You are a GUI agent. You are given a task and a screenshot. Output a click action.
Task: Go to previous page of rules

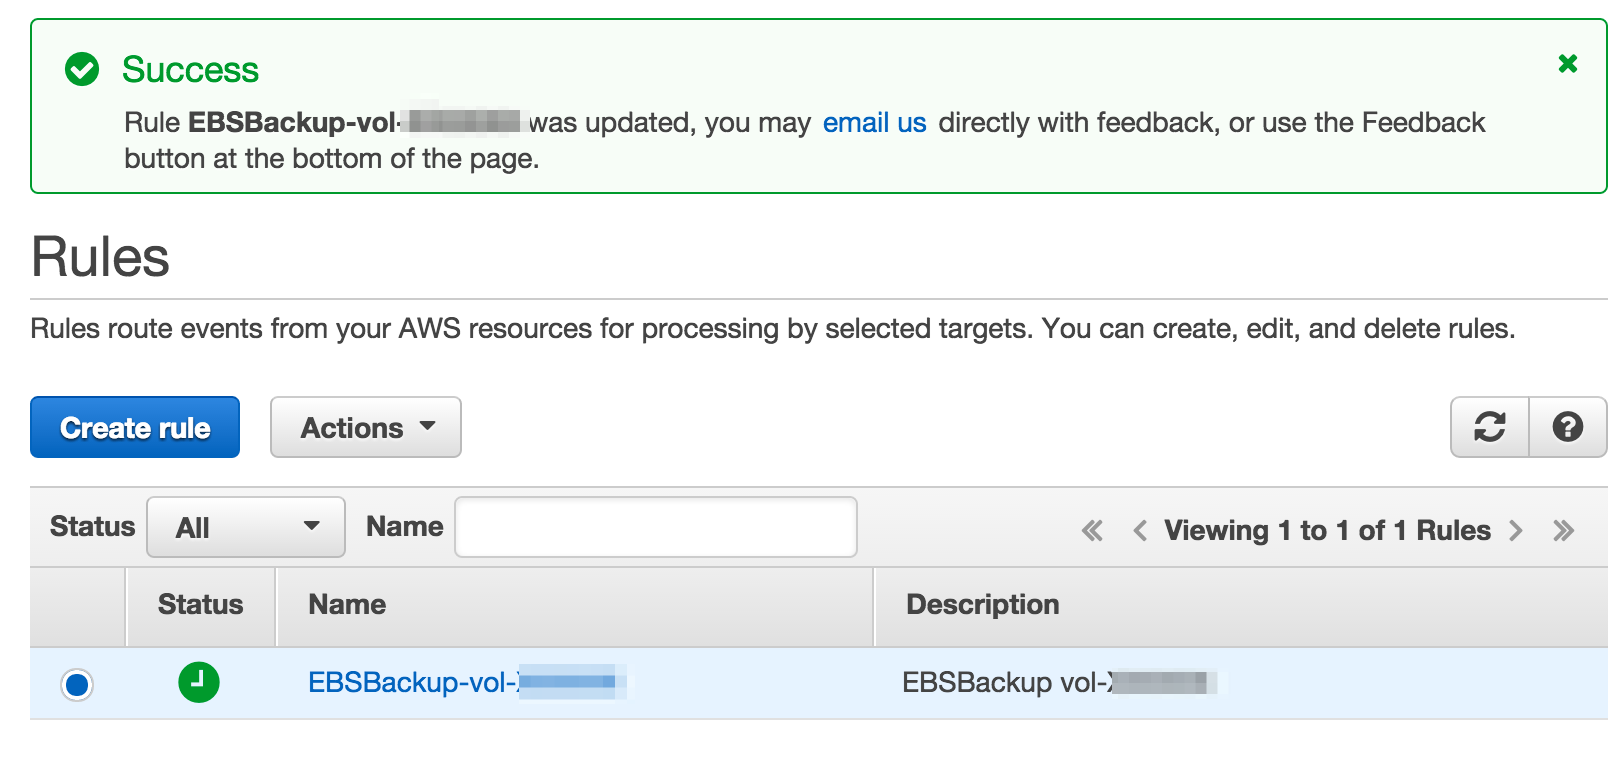point(1139,530)
